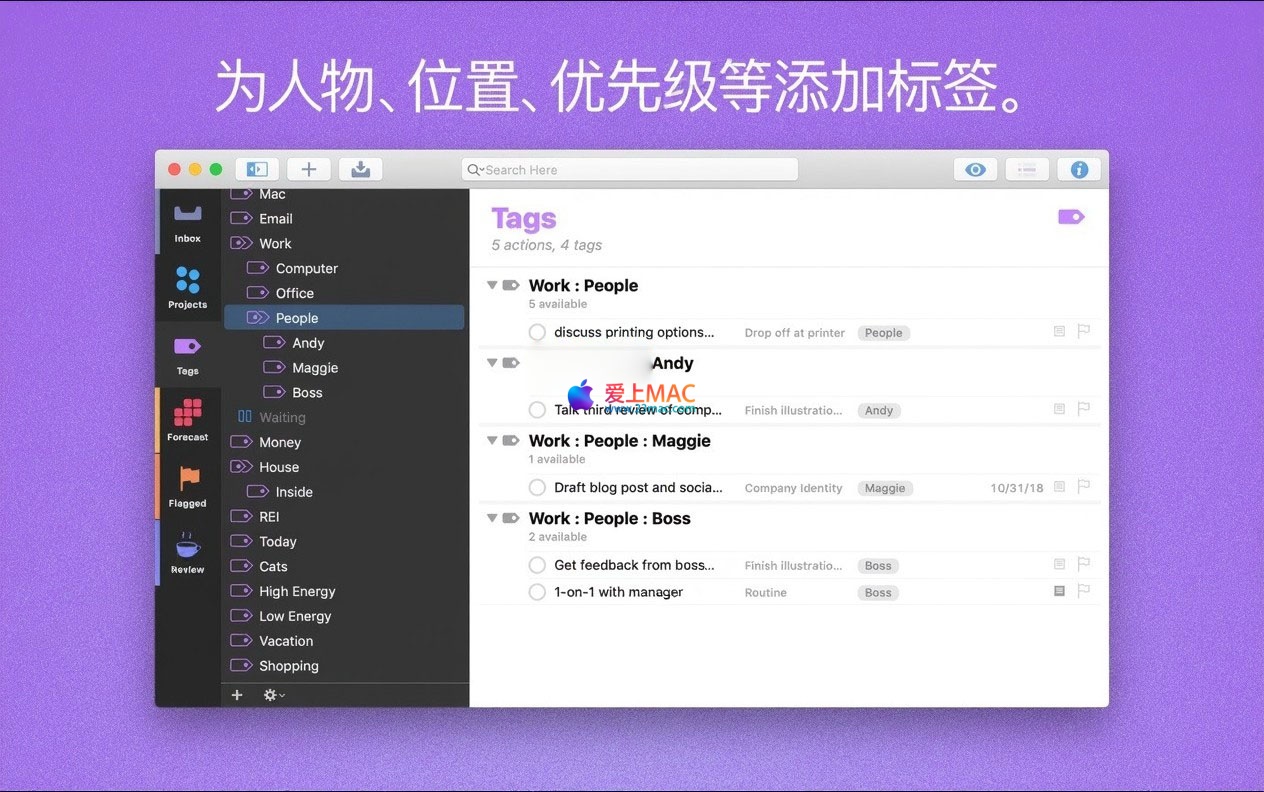This screenshot has height=792, width=1264.
Task: Mark 'discuss printing options' as complete
Action: 537,332
